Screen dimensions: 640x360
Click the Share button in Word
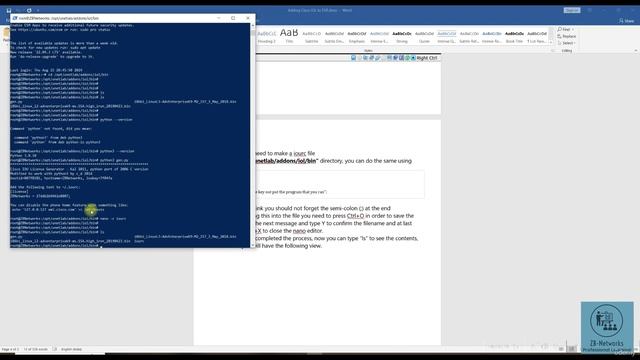(627, 20)
